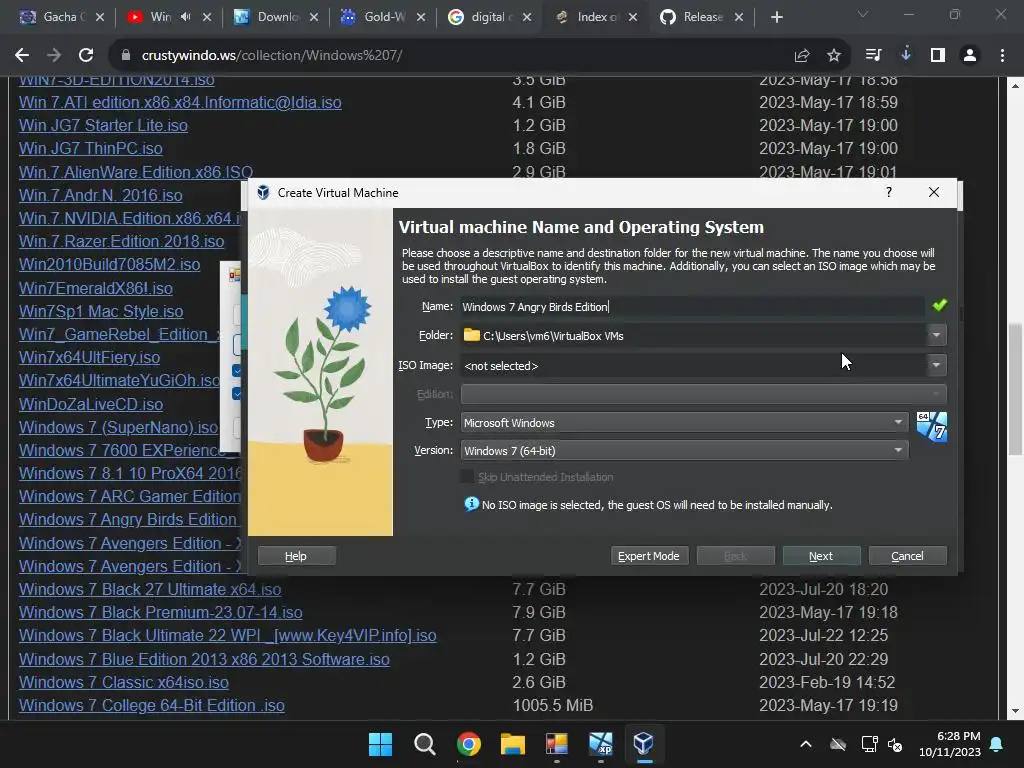This screenshot has height=768, width=1024.
Task: Click the muted volume tray icon
Action: pyautogui.click(x=895, y=744)
